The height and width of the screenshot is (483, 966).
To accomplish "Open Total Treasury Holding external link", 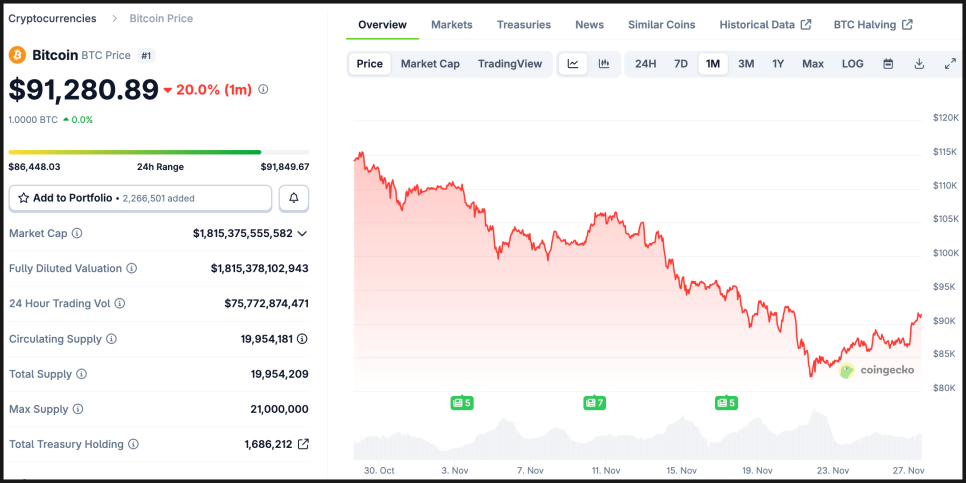I will [303, 444].
